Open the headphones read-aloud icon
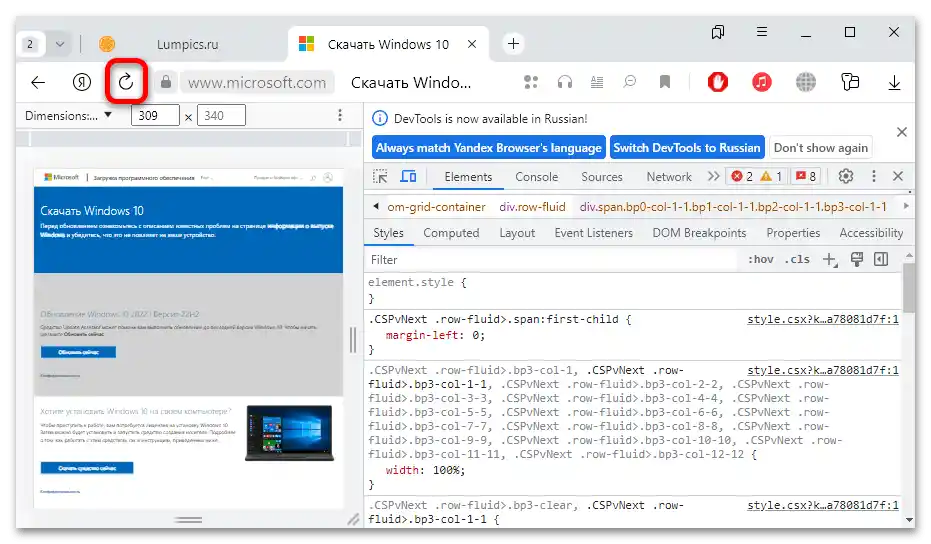The height and width of the screenshot is (544, 931). 565,82
